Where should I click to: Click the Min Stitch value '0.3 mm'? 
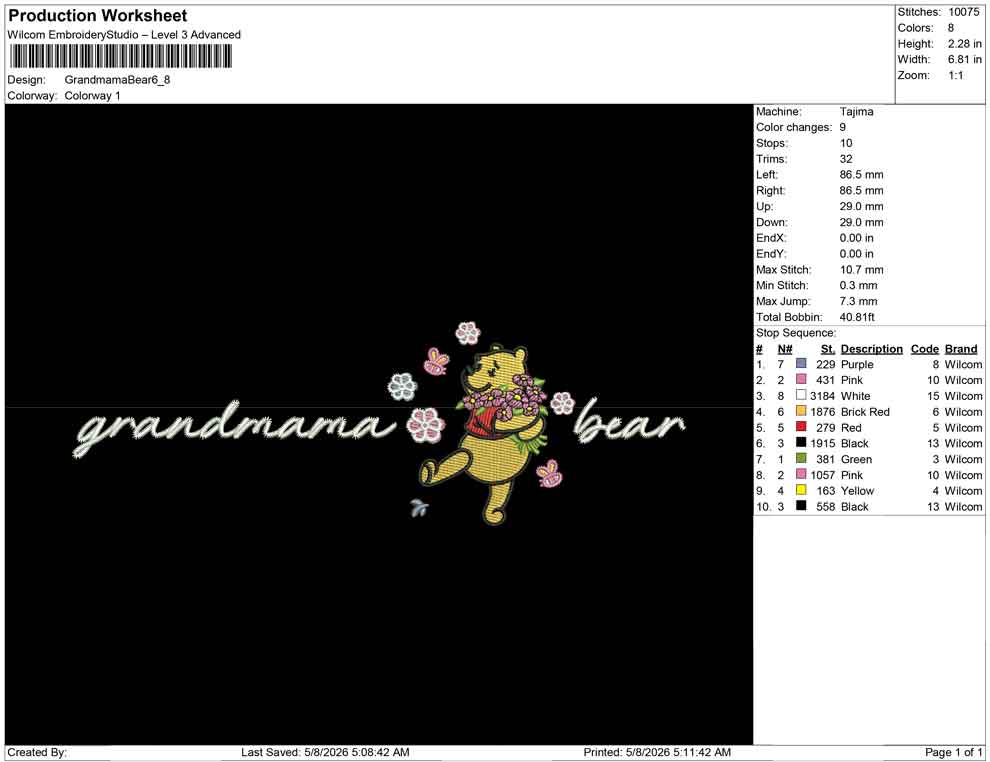coord(858,285)
